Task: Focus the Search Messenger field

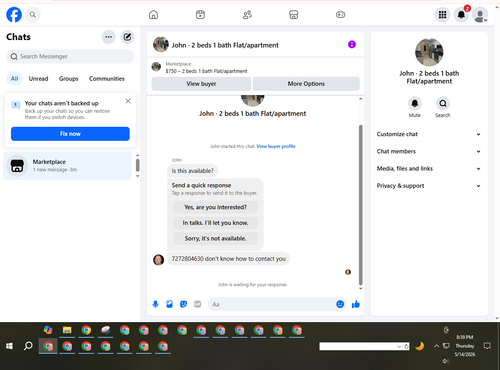Action: click(x=70, y=56)
